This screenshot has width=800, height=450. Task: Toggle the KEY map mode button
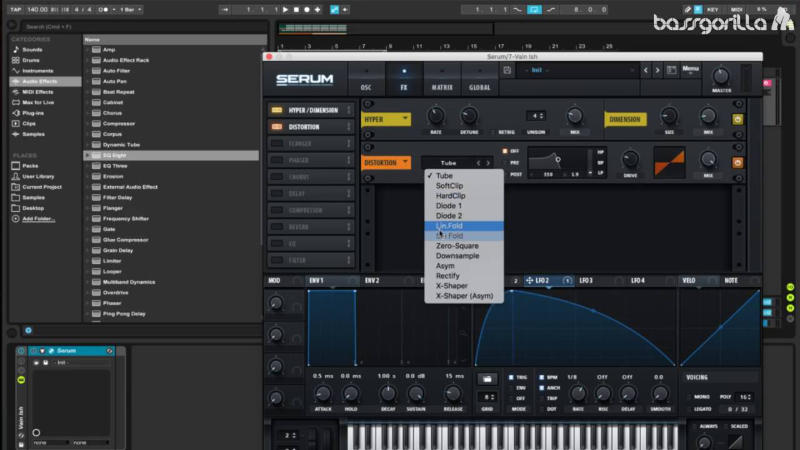(713, 10)
